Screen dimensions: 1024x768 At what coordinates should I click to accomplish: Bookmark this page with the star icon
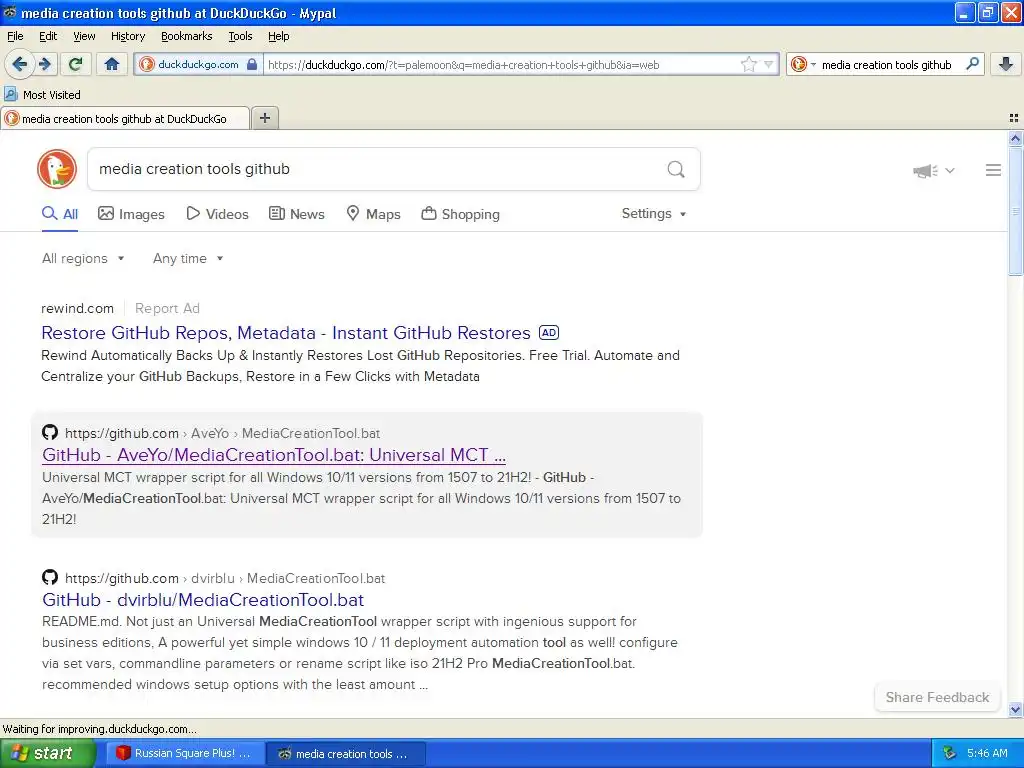[748, 64]
